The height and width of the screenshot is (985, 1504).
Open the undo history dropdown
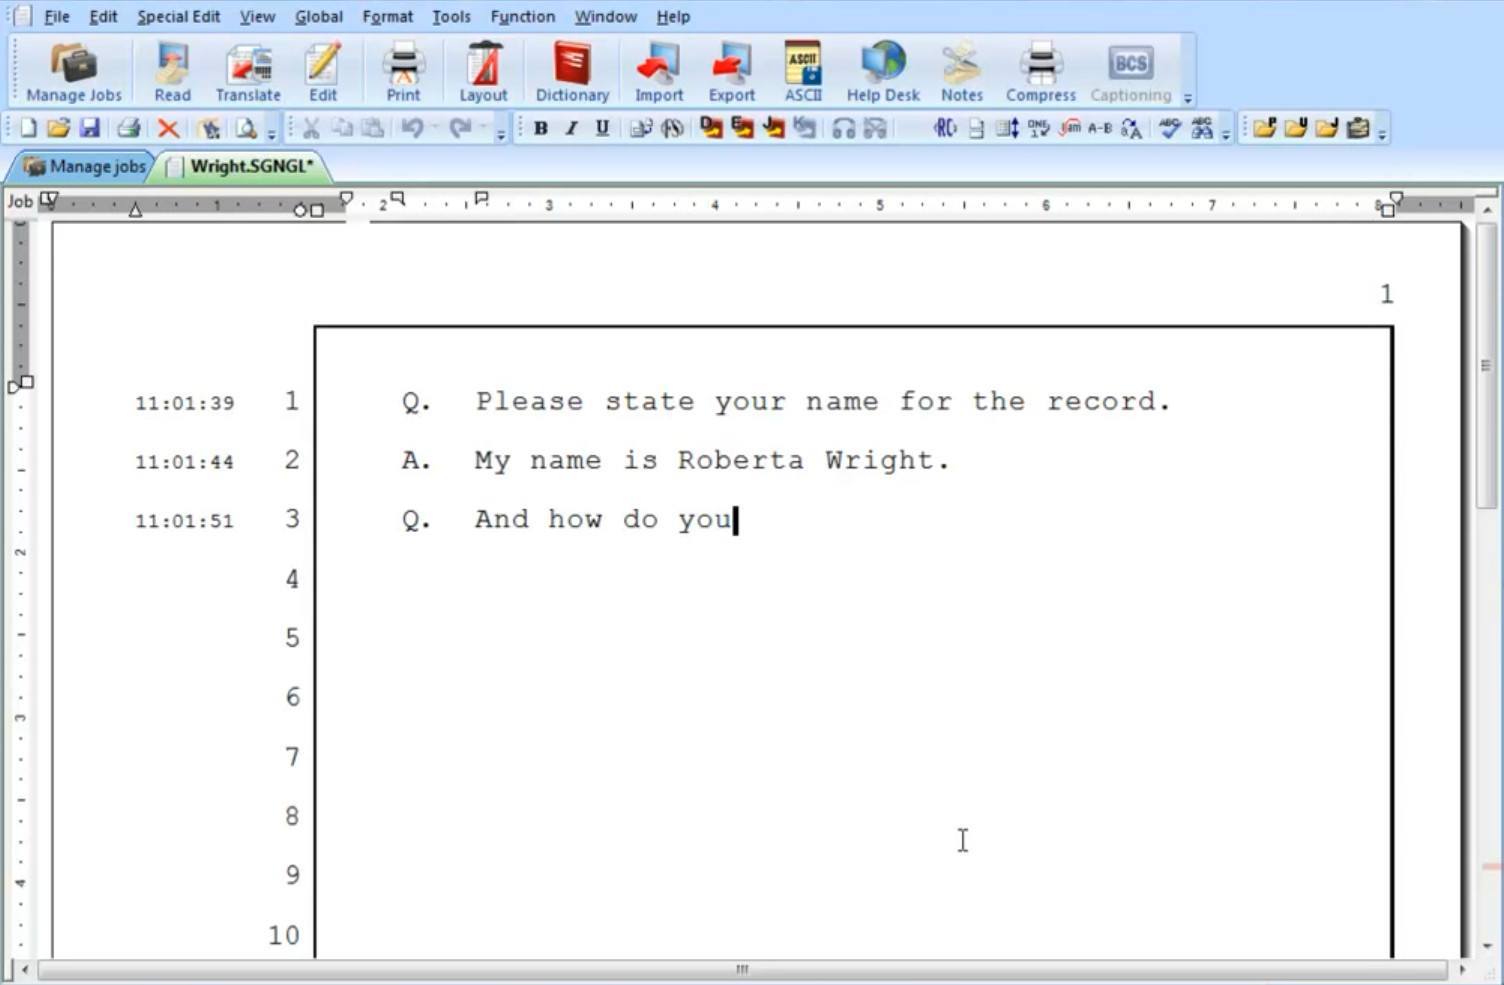coord(436,127)
